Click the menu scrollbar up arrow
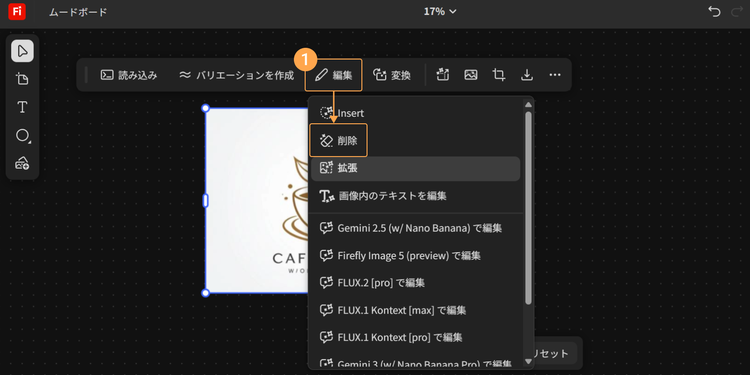This screenshot has width=750, height=375. click(528, 104)
